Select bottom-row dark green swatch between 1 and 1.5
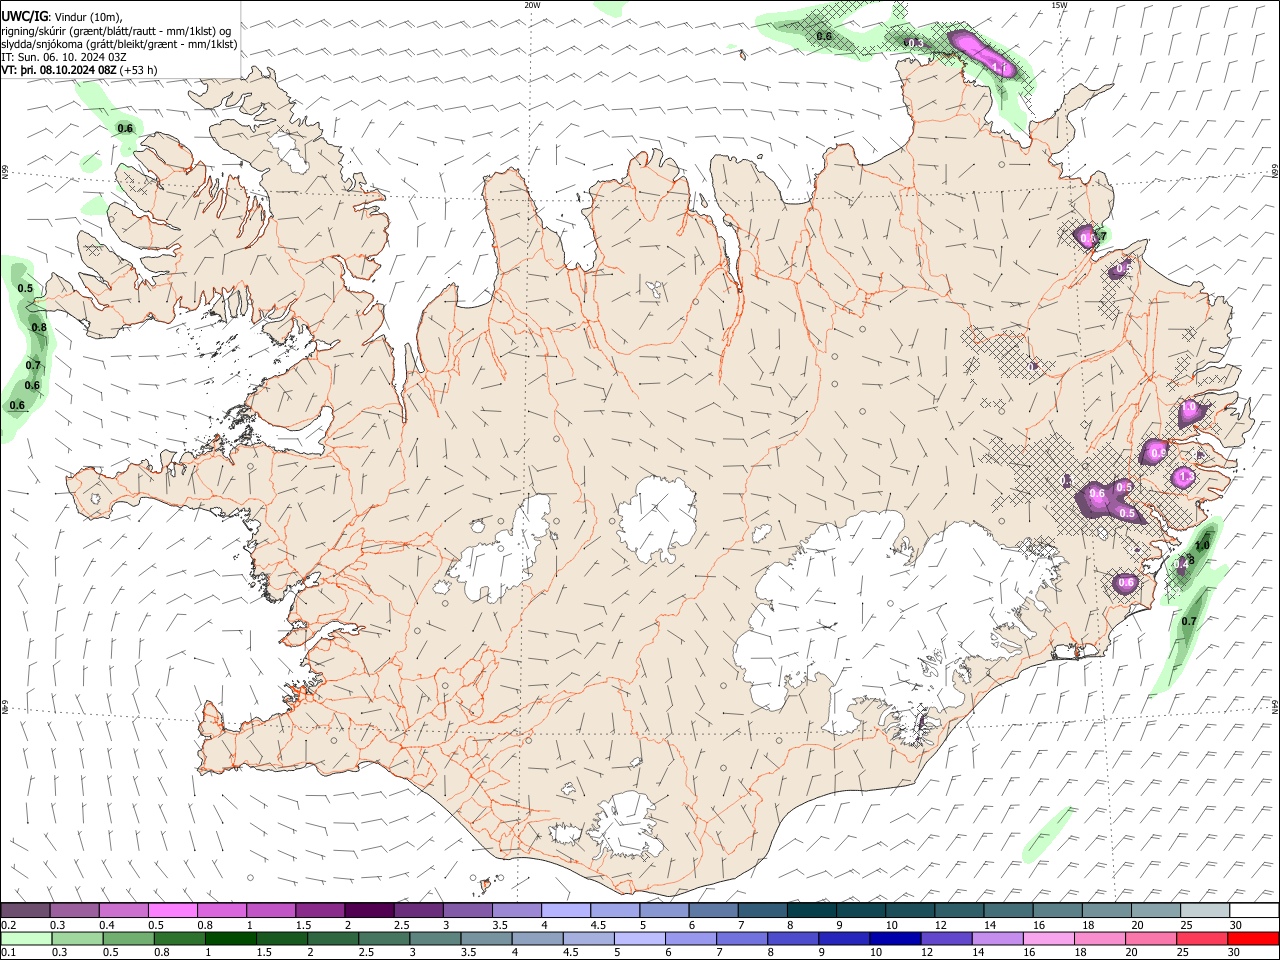The image size is (1280, 960). [231, 939]
